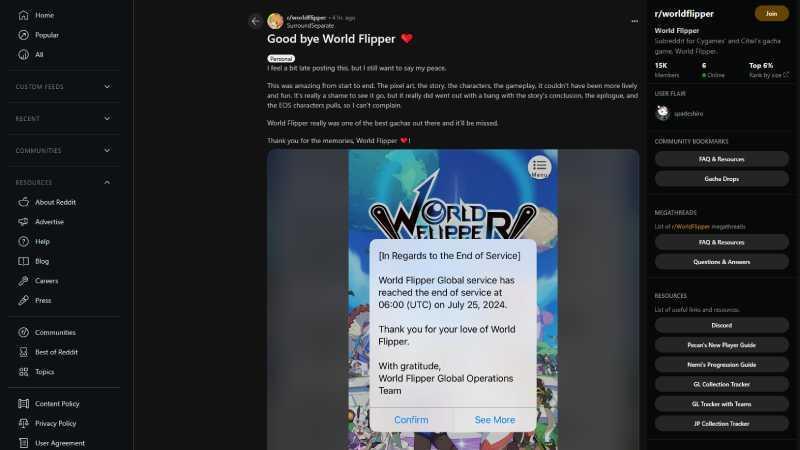Click Confirm in the end-of-service image
This screenshot has height=450, width=800.
click(411, 420)
